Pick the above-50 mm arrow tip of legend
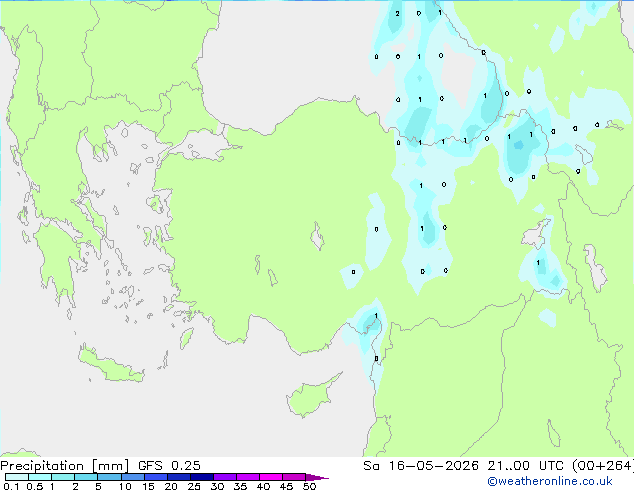The width and height of the screenshot is (634, 490). (x=317, y=477)
